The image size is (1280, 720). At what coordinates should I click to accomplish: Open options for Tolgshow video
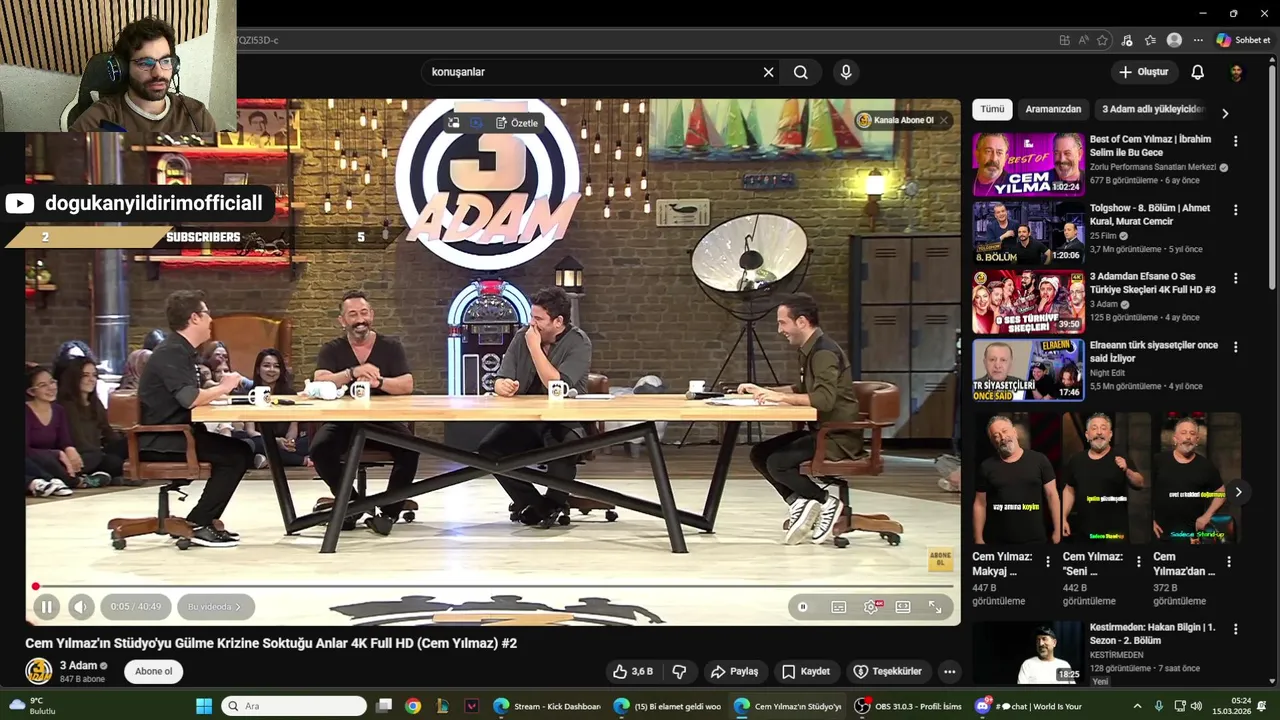click(x=1235, y=210)
